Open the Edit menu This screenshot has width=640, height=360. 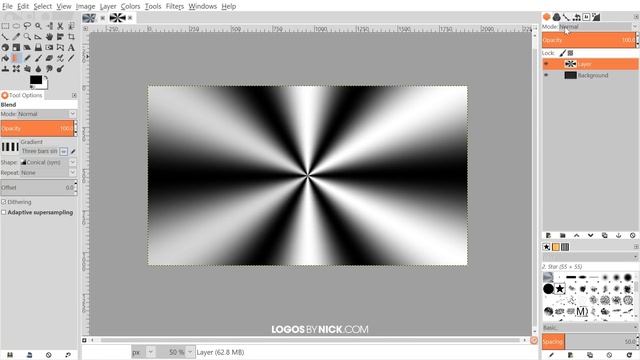click(23, 6)
